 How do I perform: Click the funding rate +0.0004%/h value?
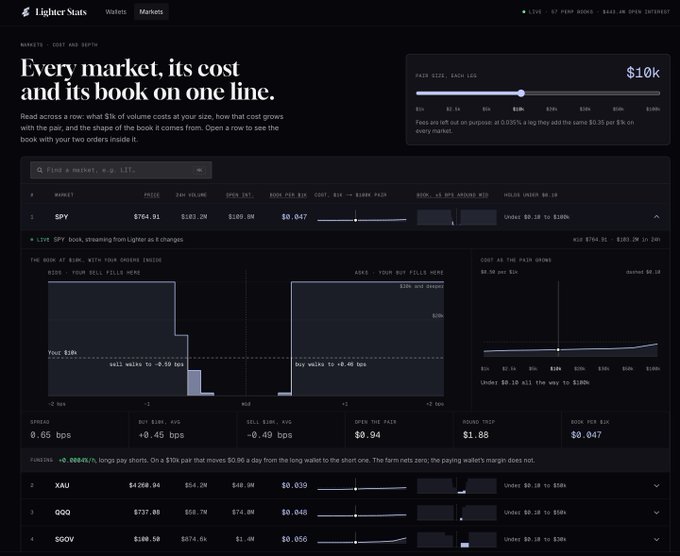point(77,460)
